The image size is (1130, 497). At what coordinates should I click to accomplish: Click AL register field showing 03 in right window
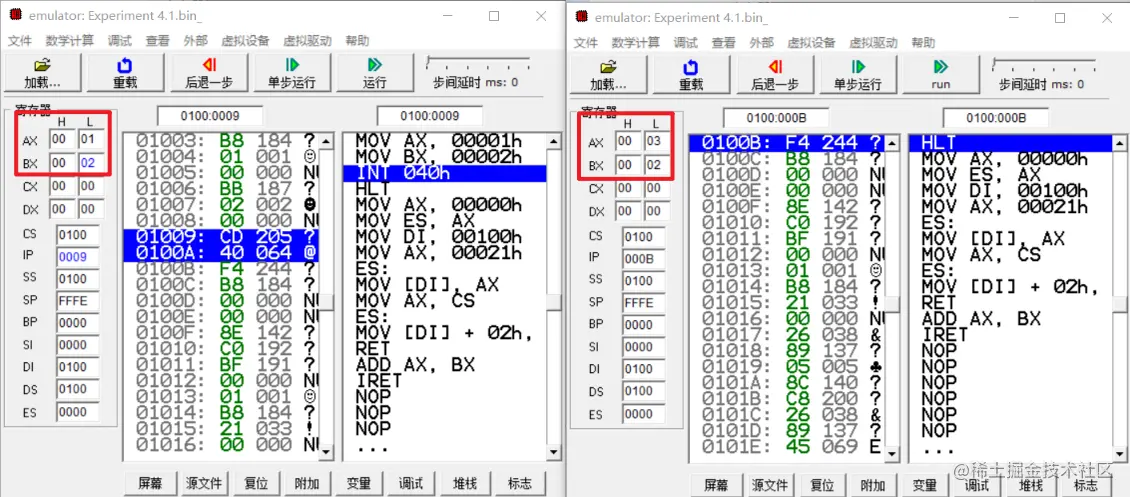(657, 141)
